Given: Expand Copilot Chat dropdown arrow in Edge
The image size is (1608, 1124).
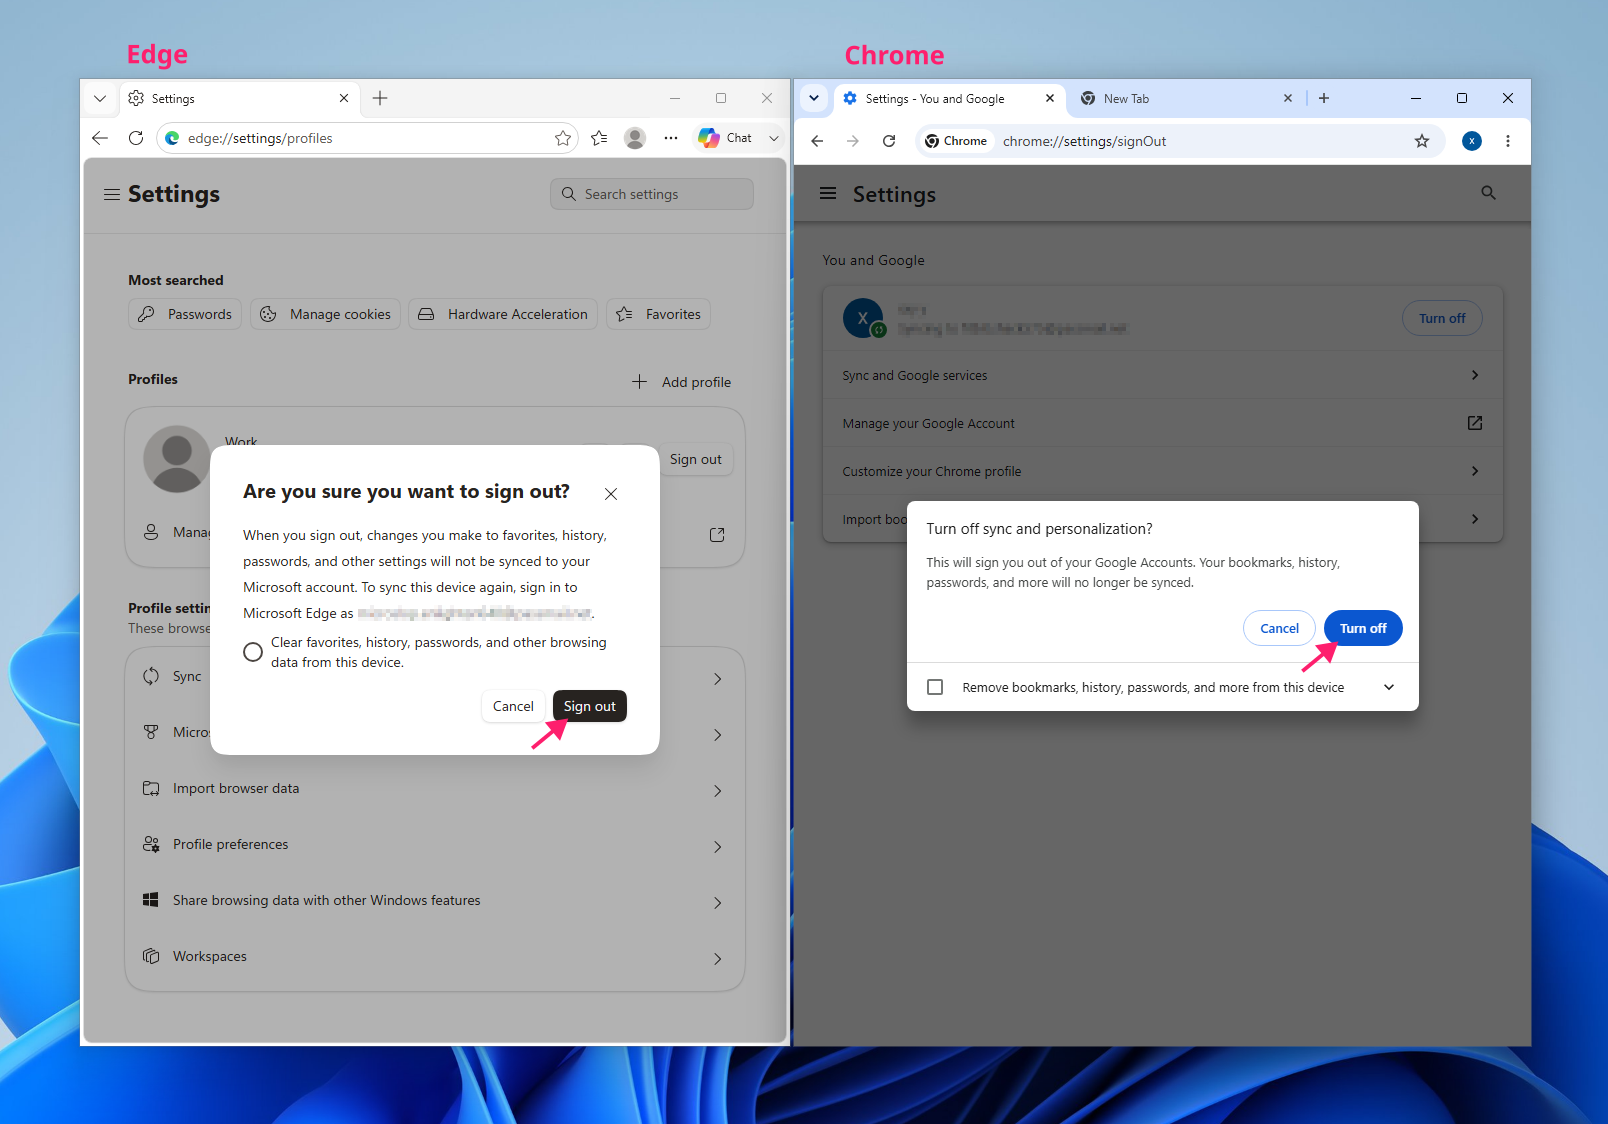Looking at the screenshot, I should (774, 138).
